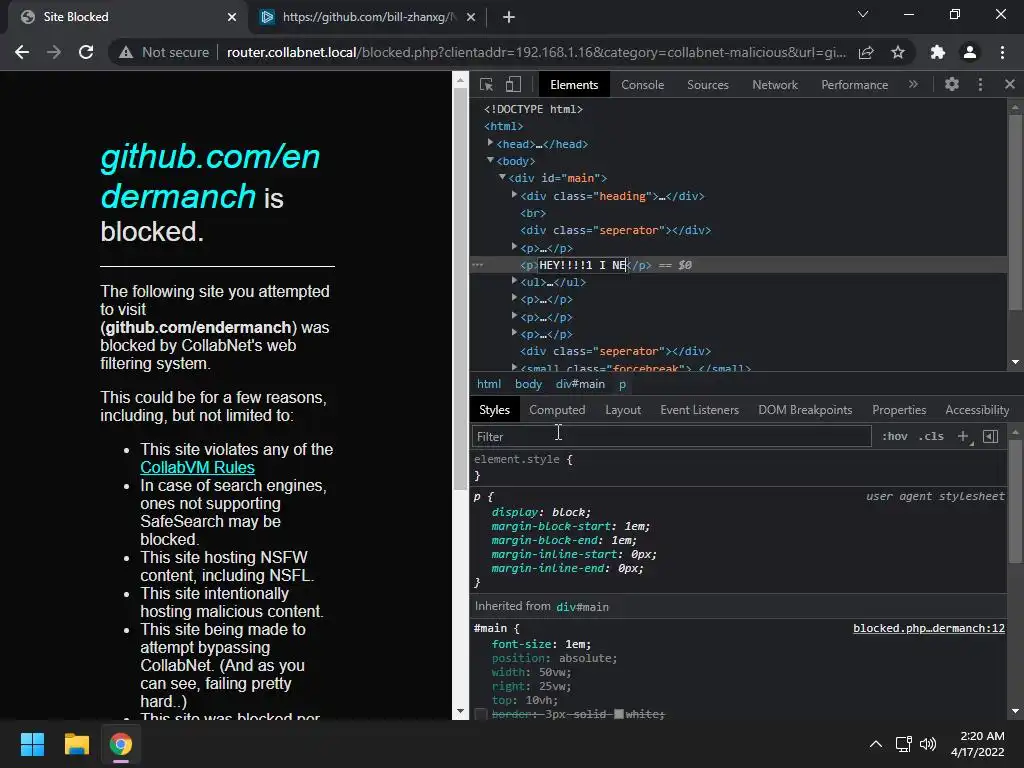Open the DOM Breakpoints sub-tab
This screenshot has width=1024, height=768.
[x=805, y=409]
